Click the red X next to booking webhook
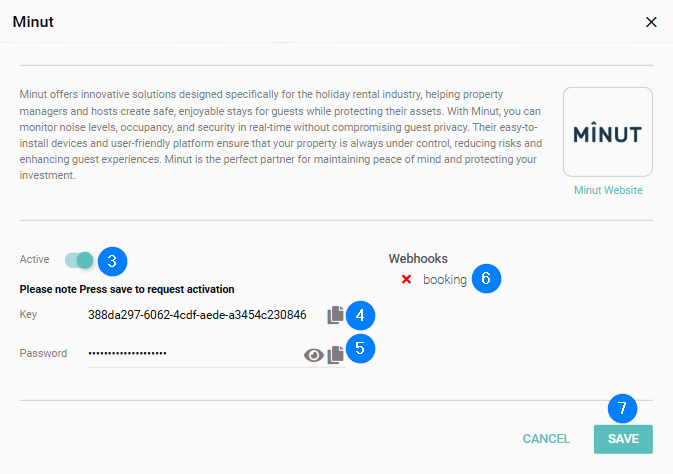673x474 pixels. pyautogui.click(x=406, y=280)
